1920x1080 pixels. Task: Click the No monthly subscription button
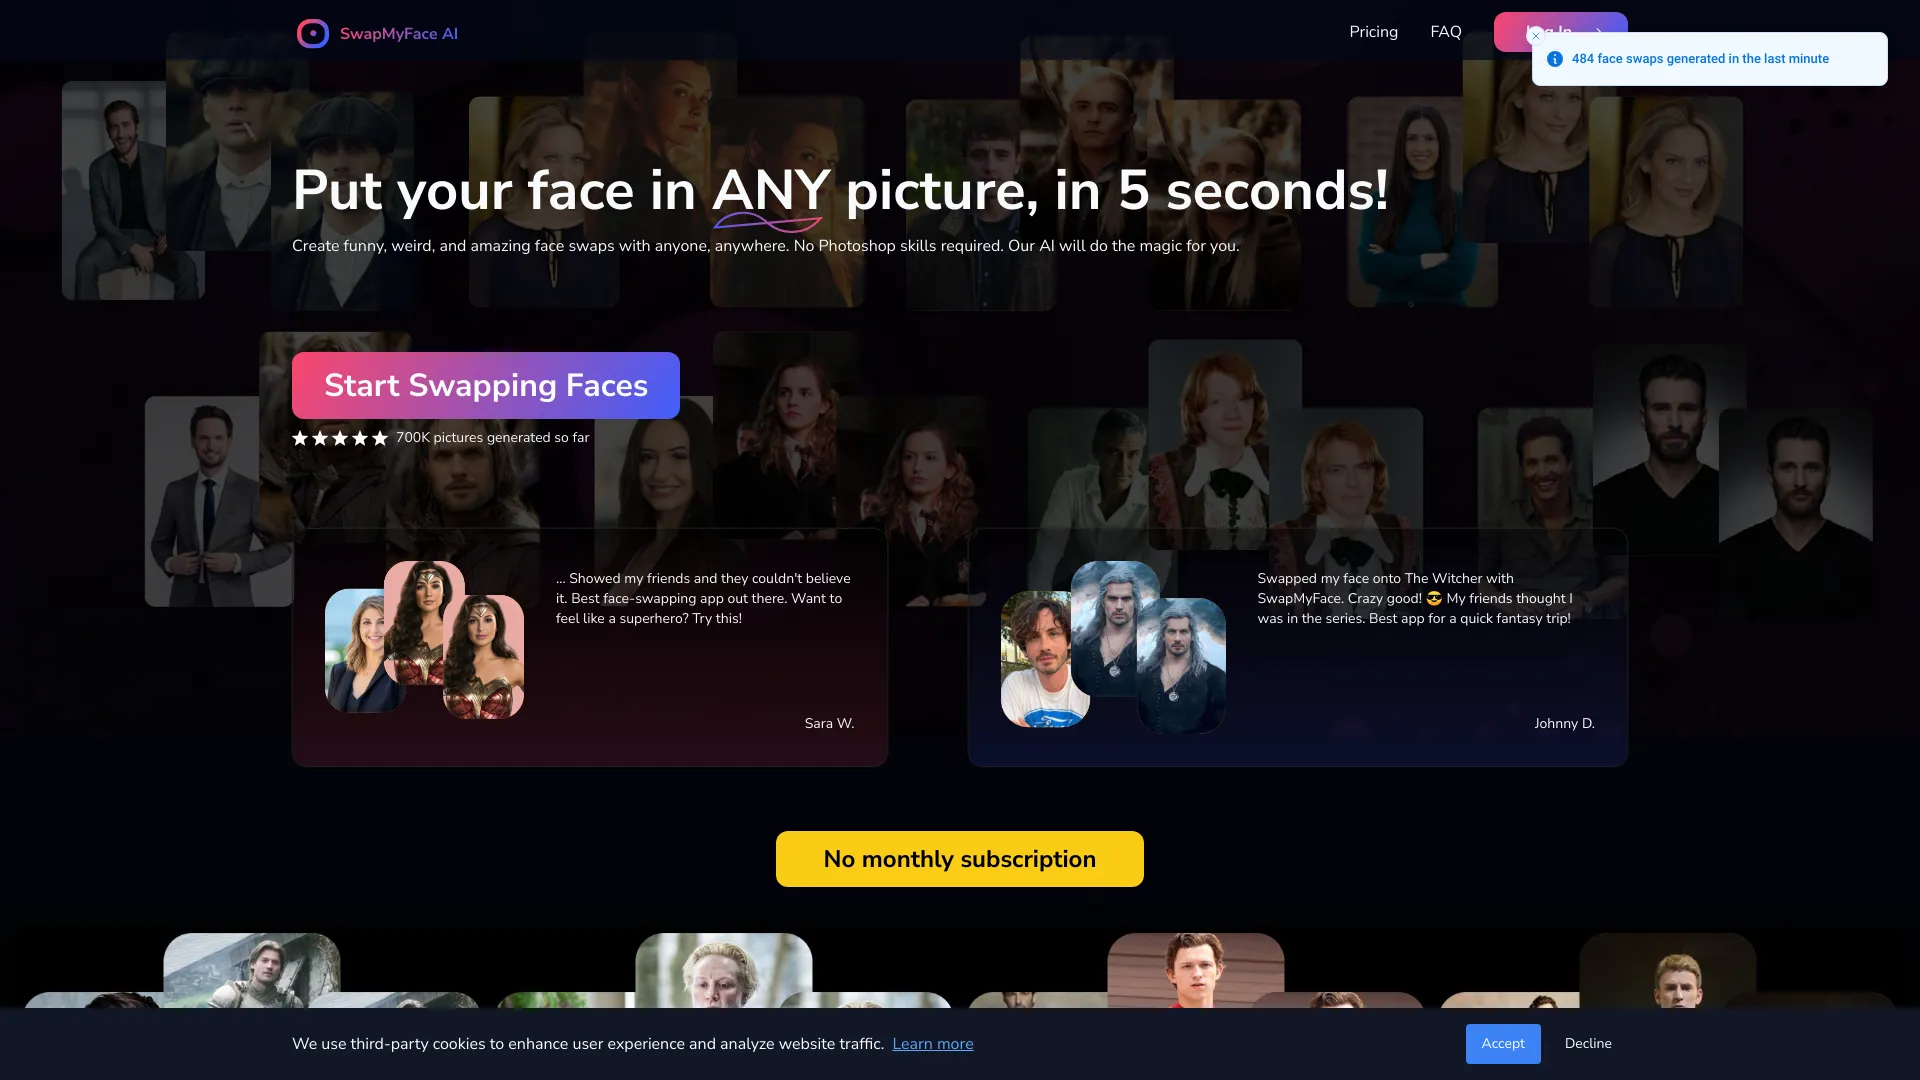[960, 858]
